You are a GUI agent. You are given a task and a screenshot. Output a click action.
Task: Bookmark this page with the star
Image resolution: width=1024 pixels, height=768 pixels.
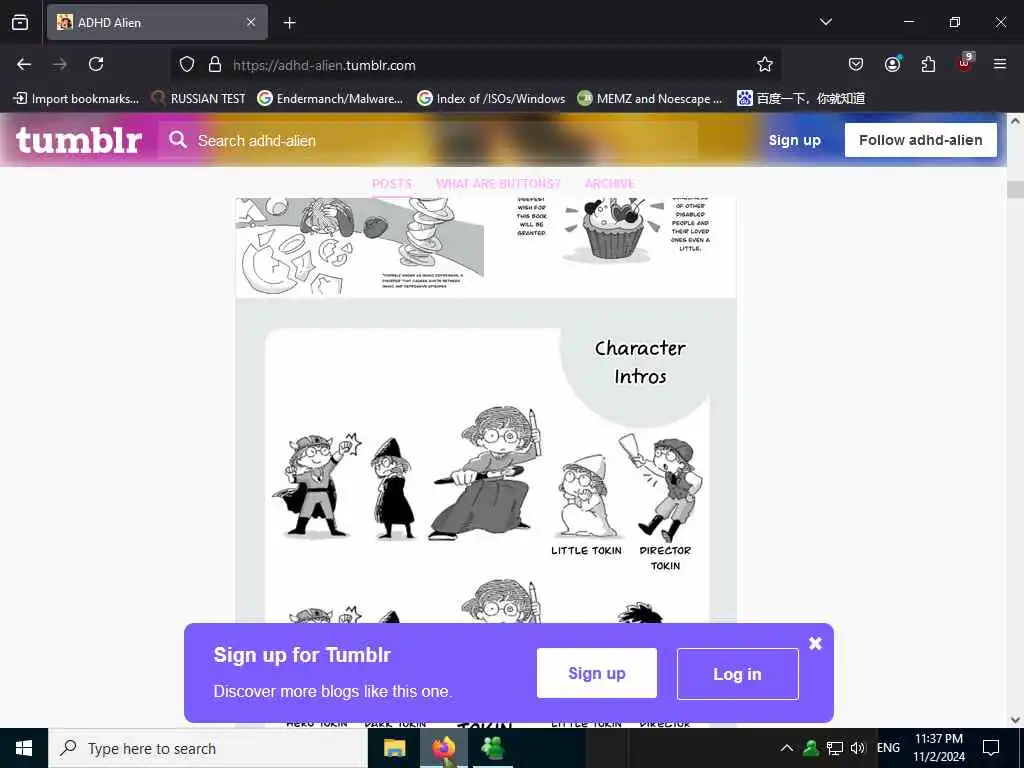pos(765,64)
